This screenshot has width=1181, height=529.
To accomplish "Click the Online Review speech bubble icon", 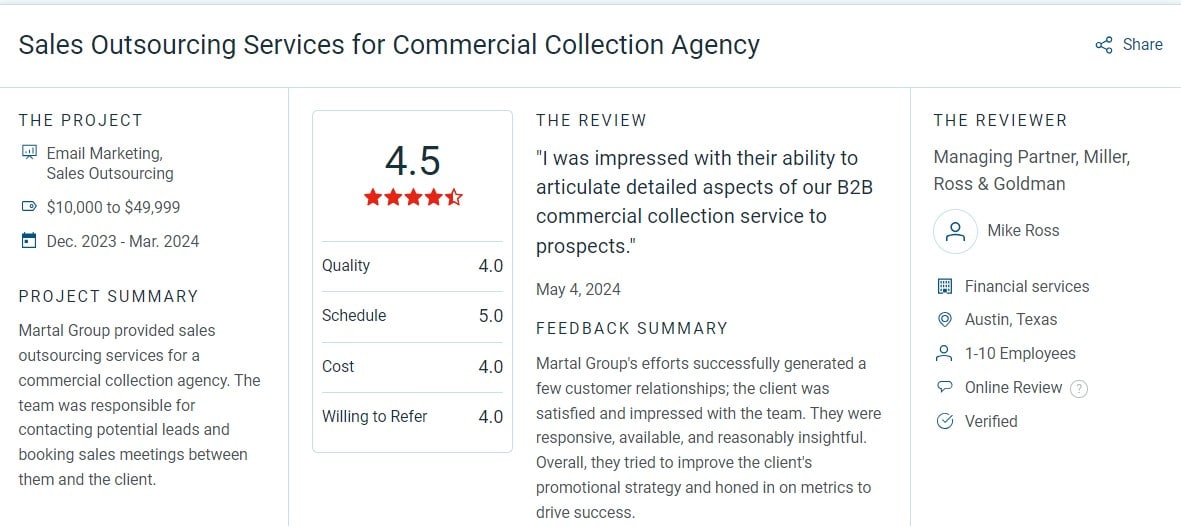I will coord(944,387).
